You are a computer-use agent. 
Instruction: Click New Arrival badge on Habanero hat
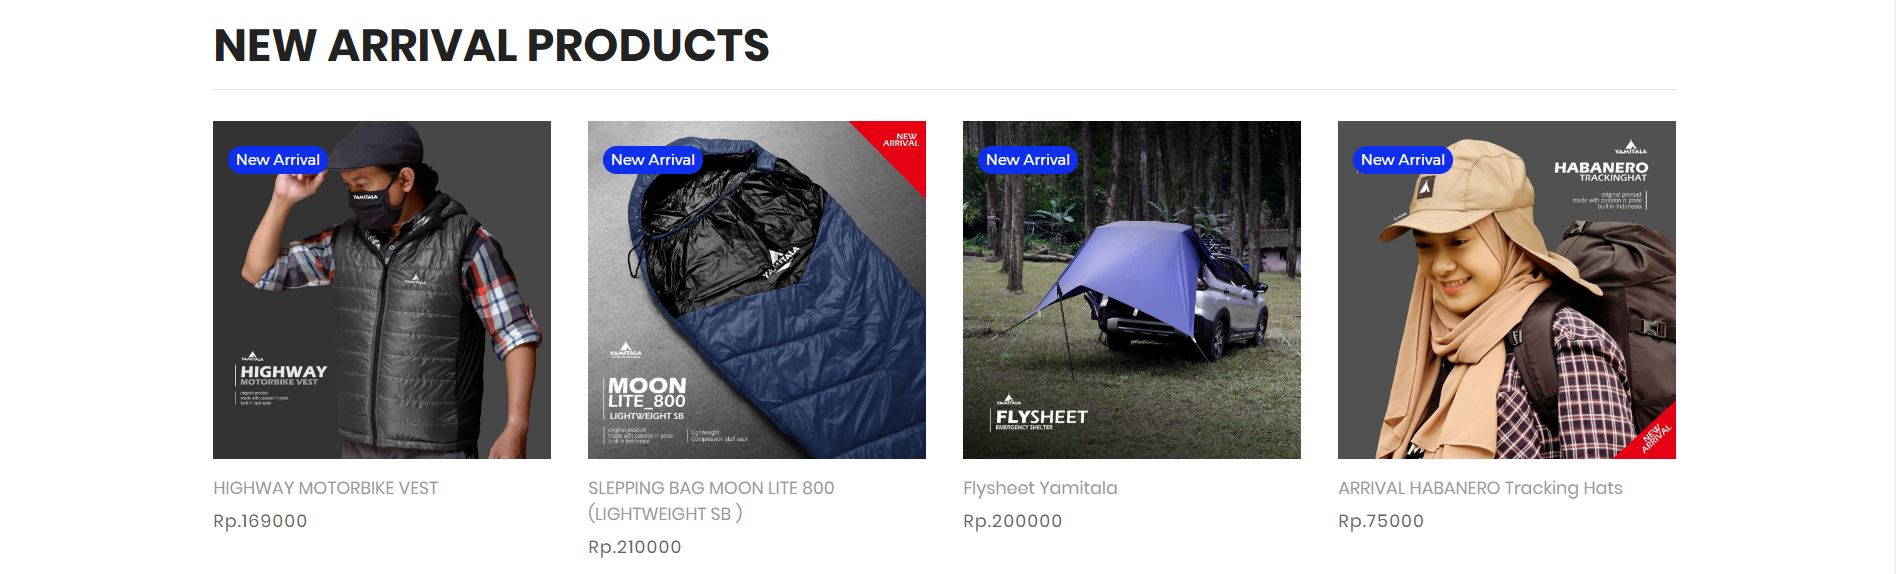point(1403,160)
